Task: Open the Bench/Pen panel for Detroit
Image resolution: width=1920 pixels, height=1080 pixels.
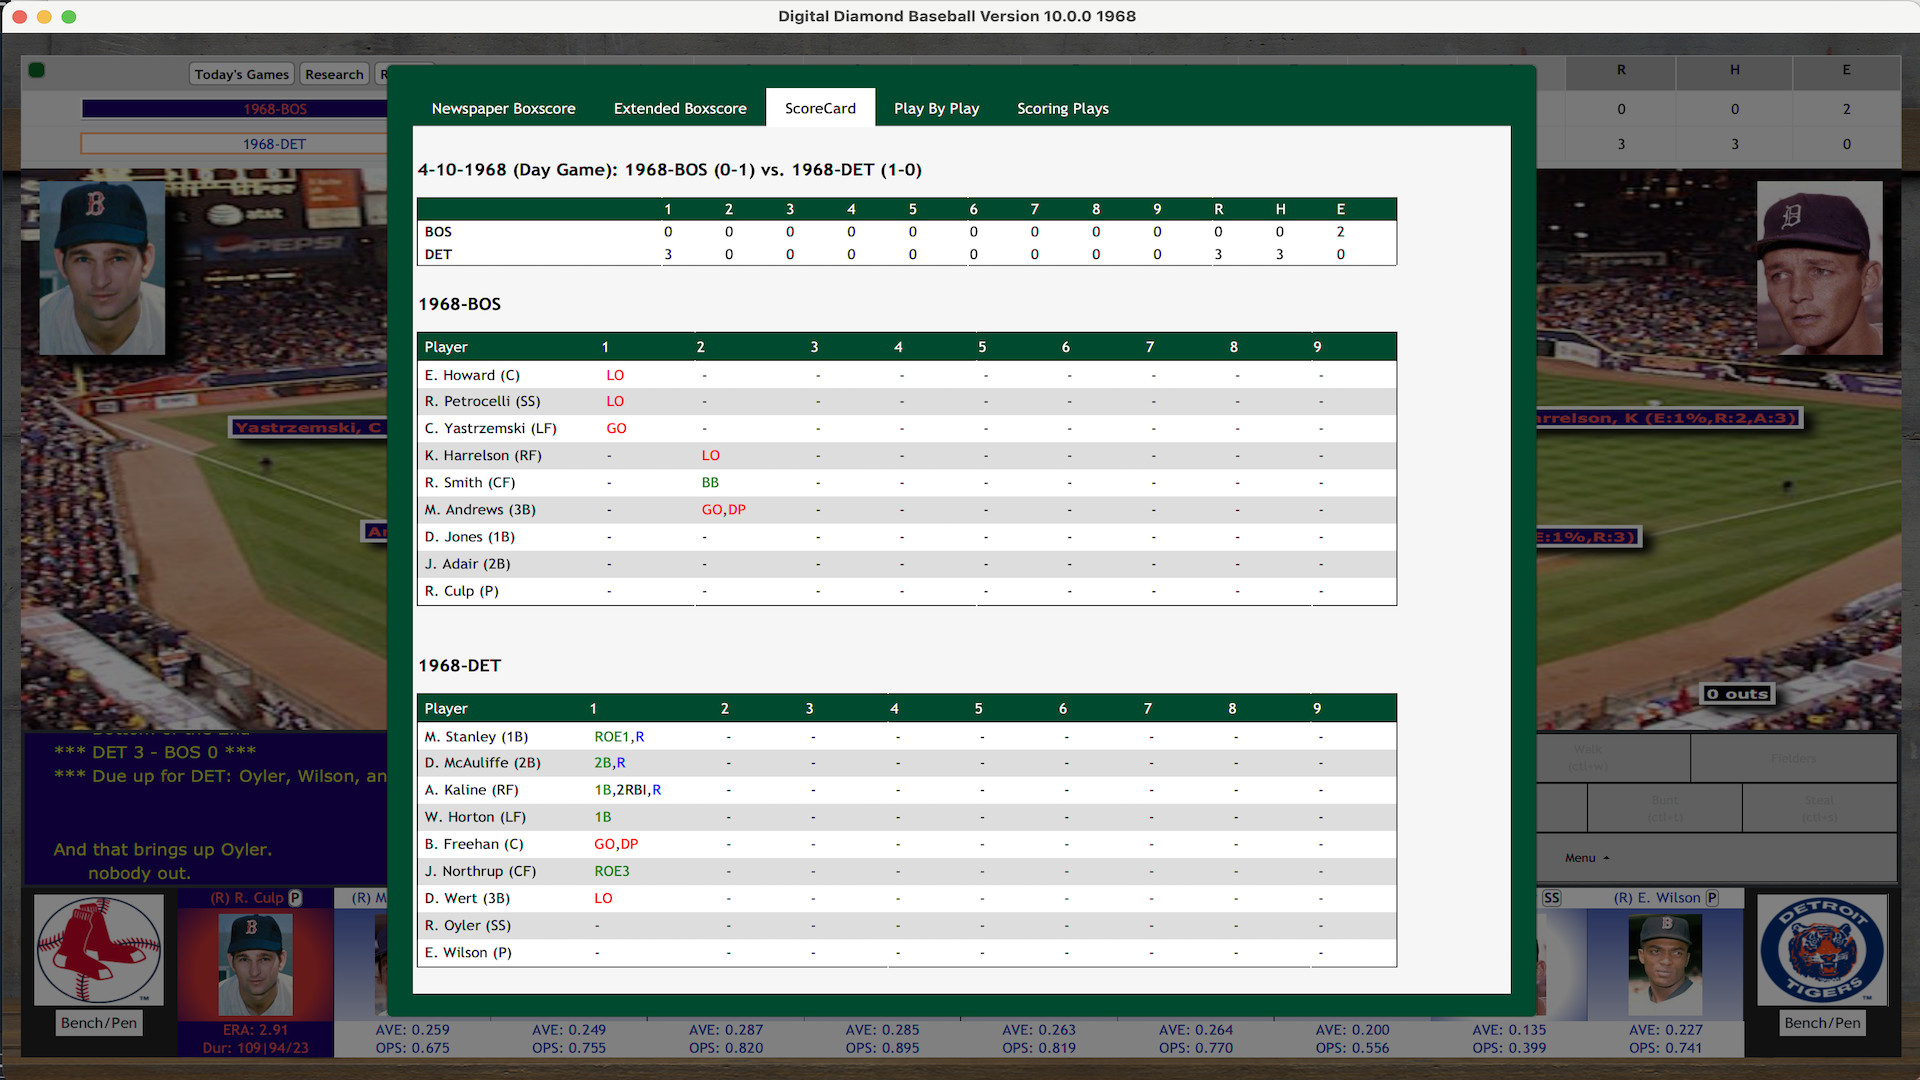Action: (1825, 1022)
